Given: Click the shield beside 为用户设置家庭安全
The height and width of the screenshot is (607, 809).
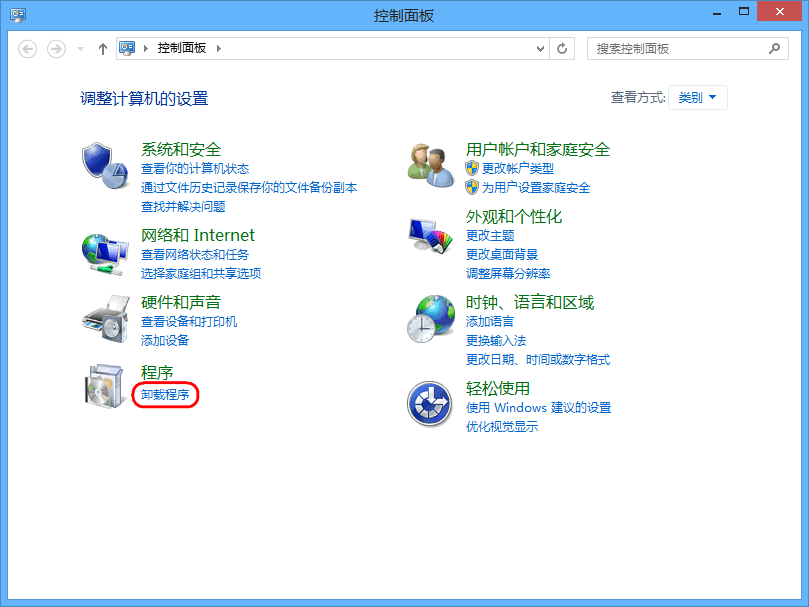Looking at the screenshot, I should [x=472, y=187].
